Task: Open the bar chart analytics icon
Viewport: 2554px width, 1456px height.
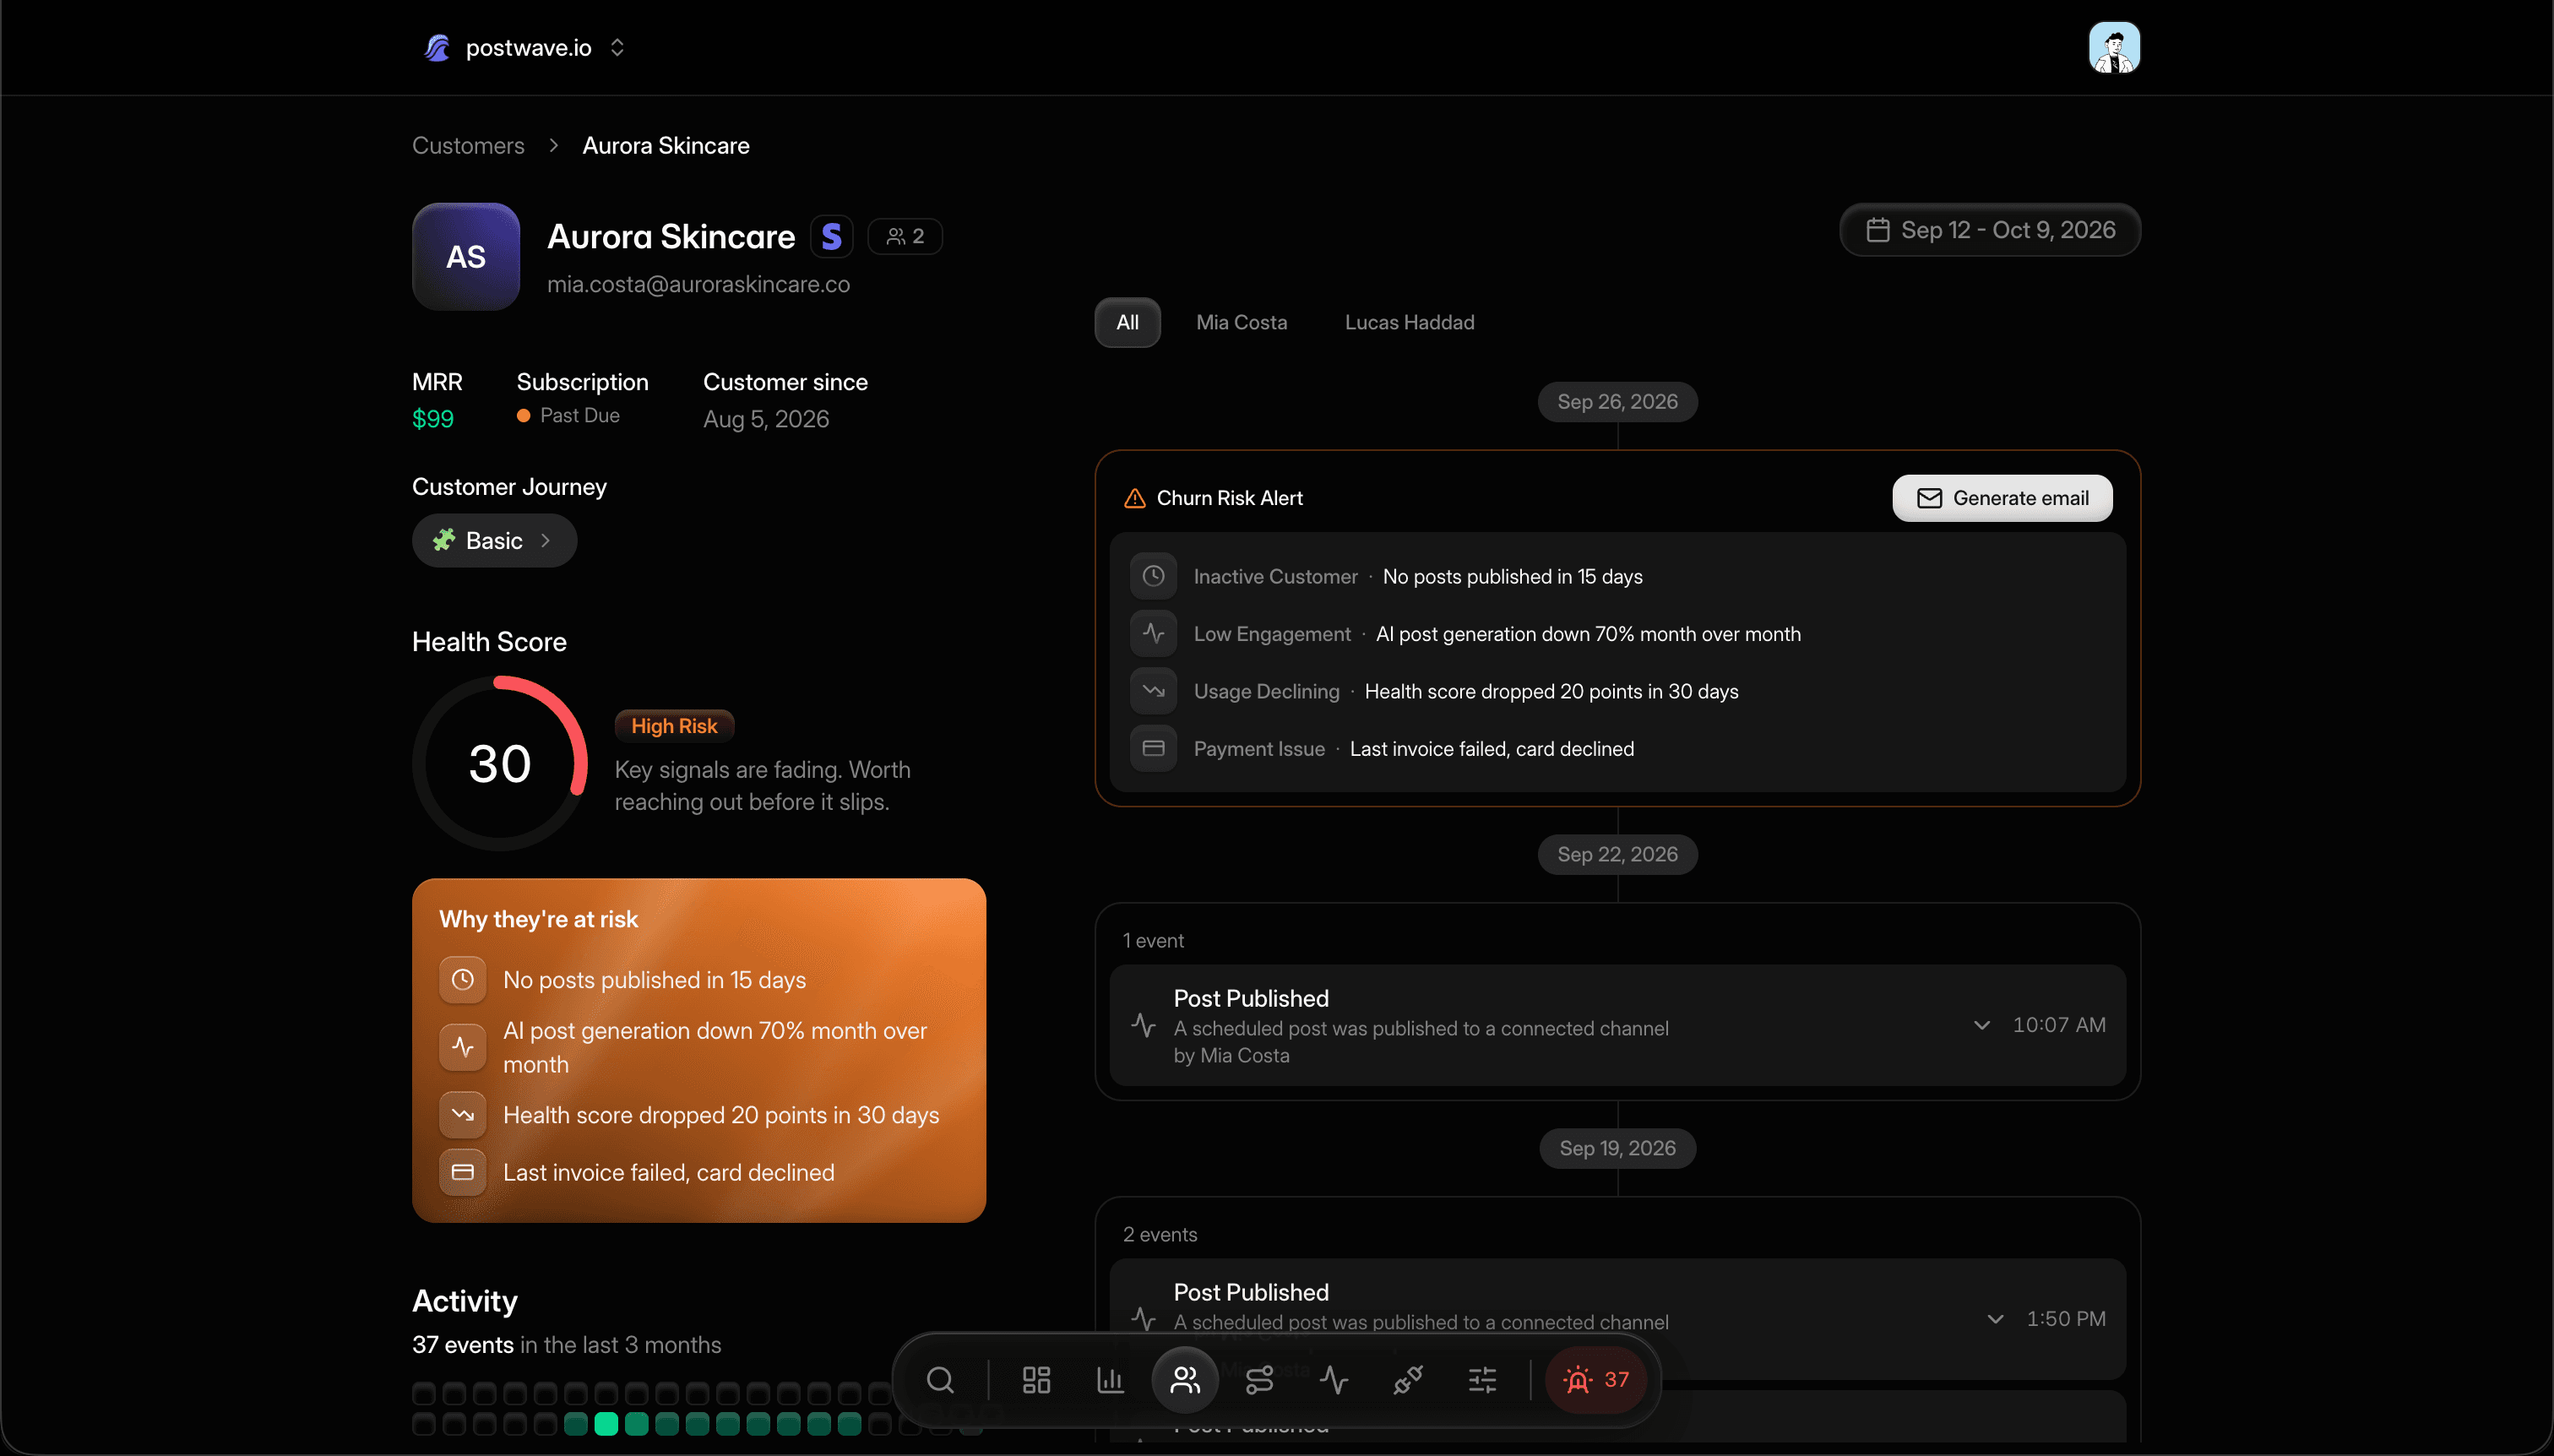Action: [1110, 1380]
